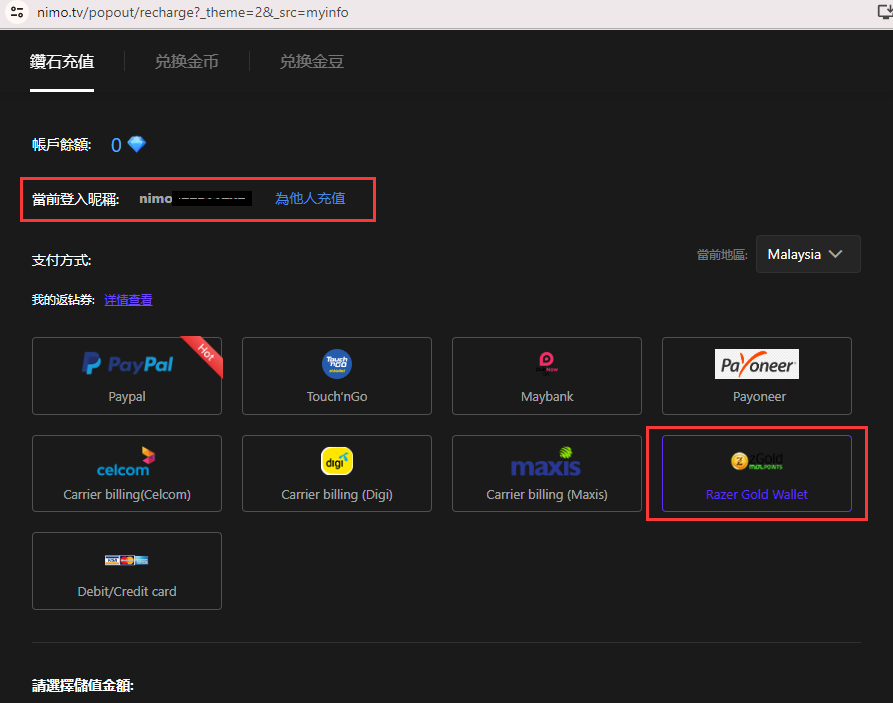
Task: Switch to the 兌換金豆 tab
Action: click(312, 62)
